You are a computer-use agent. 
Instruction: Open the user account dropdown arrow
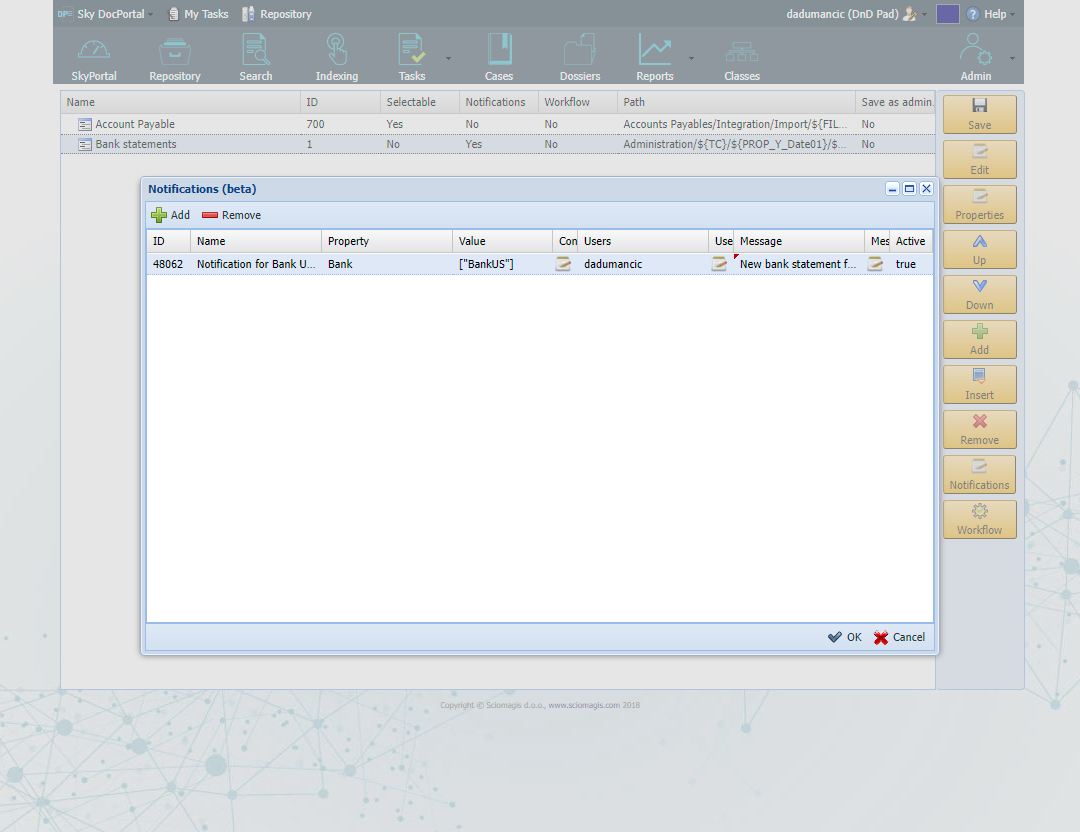pyautogui.click(x=924, y=14)
